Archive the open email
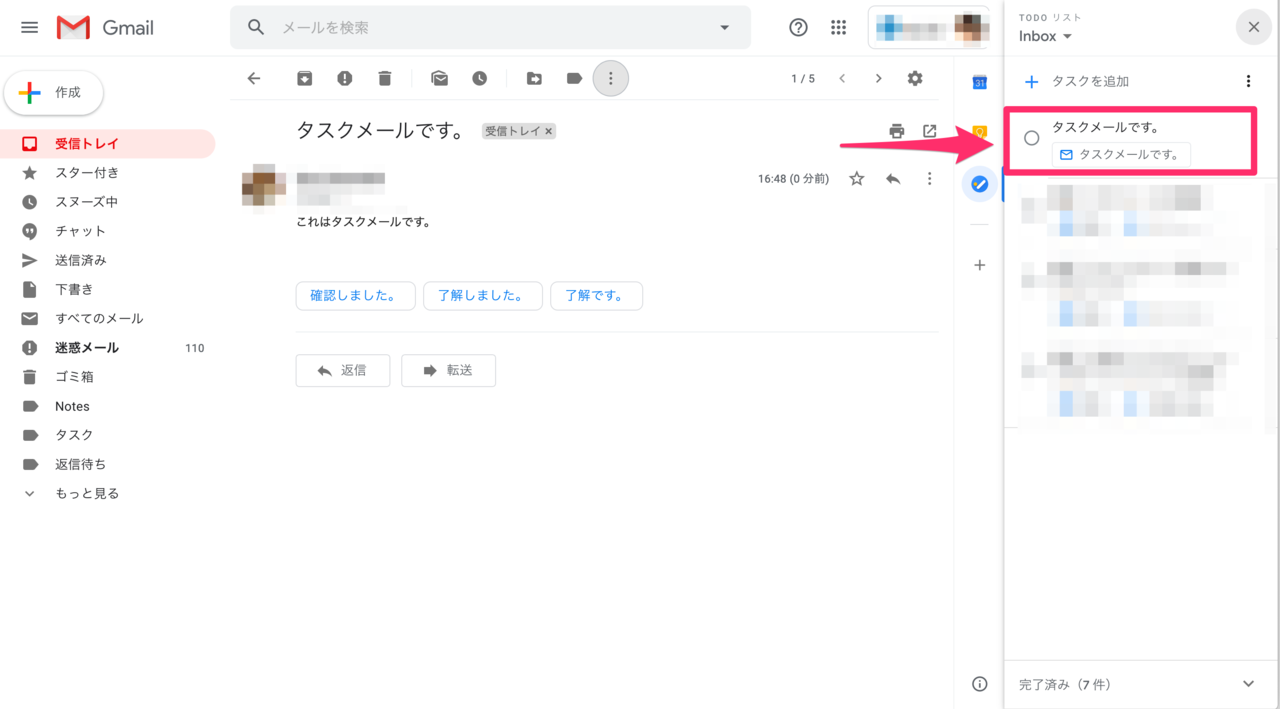1280x709 pixels. (304, 78)
